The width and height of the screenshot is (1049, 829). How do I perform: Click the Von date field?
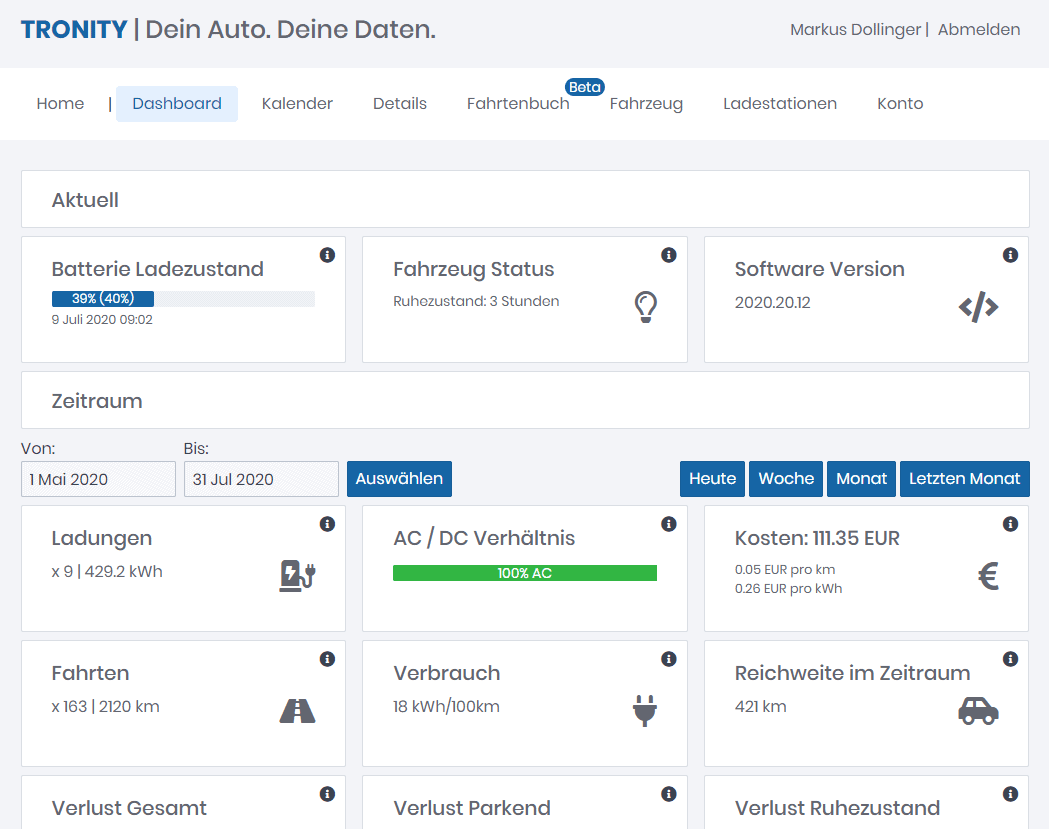click(x=98, y=480)
